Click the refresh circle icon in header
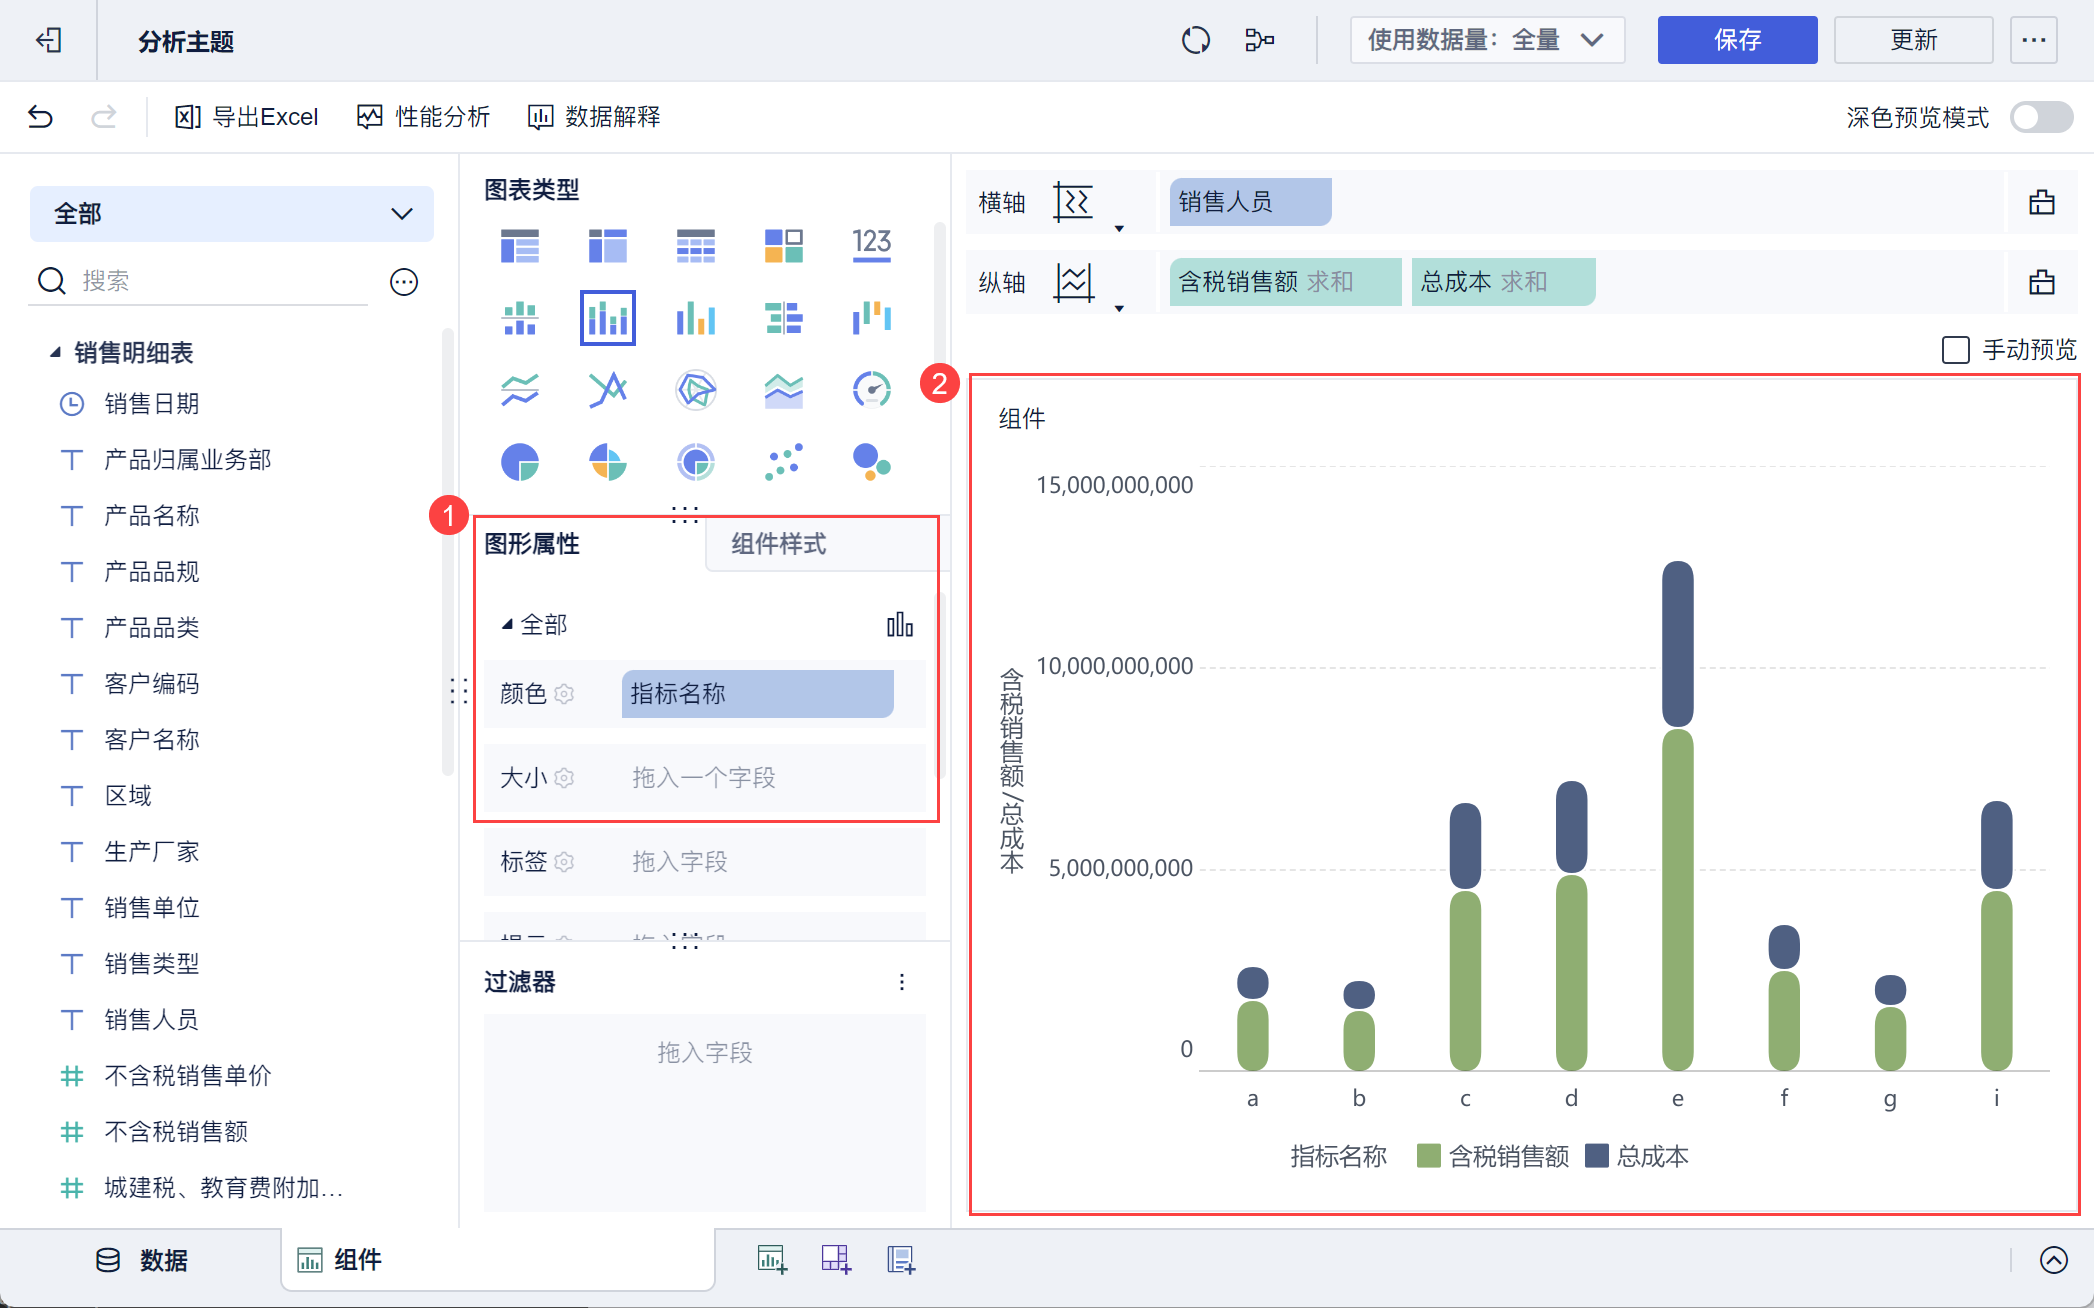The image size is (2094, 1308). tap(1195, 40)
